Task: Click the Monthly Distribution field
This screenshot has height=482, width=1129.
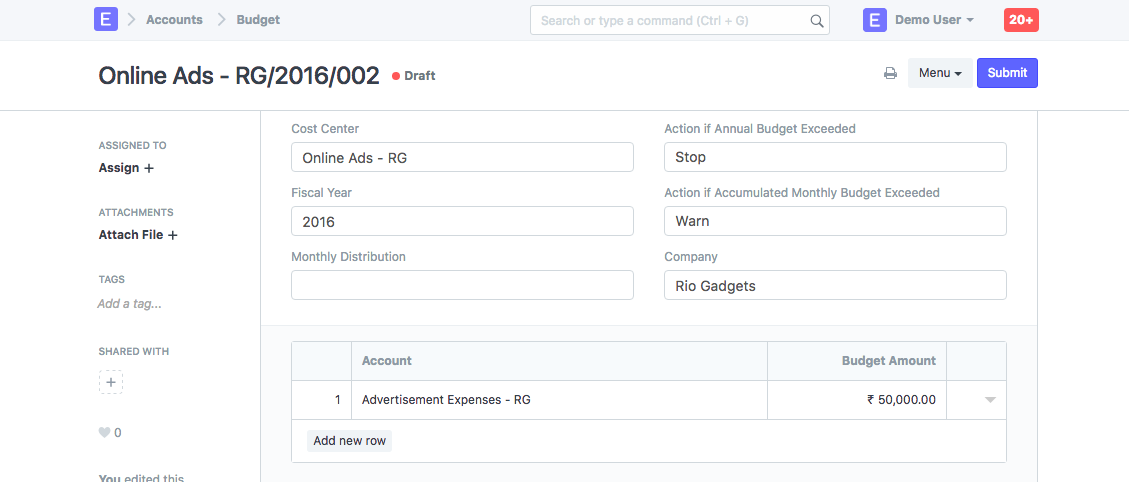Action: [x=462, y=285]
